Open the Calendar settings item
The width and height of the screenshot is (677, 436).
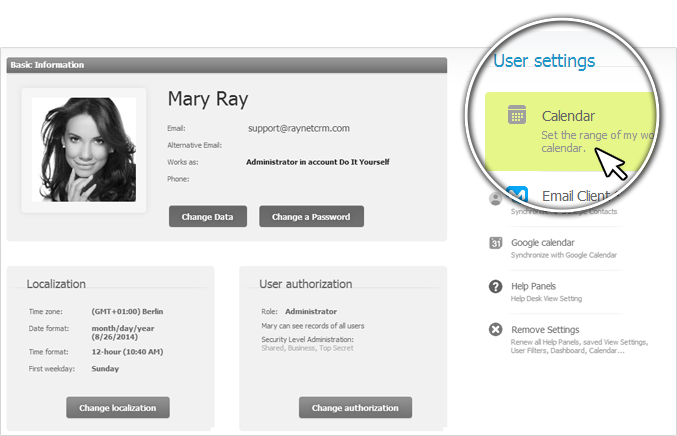pos(570,131)
